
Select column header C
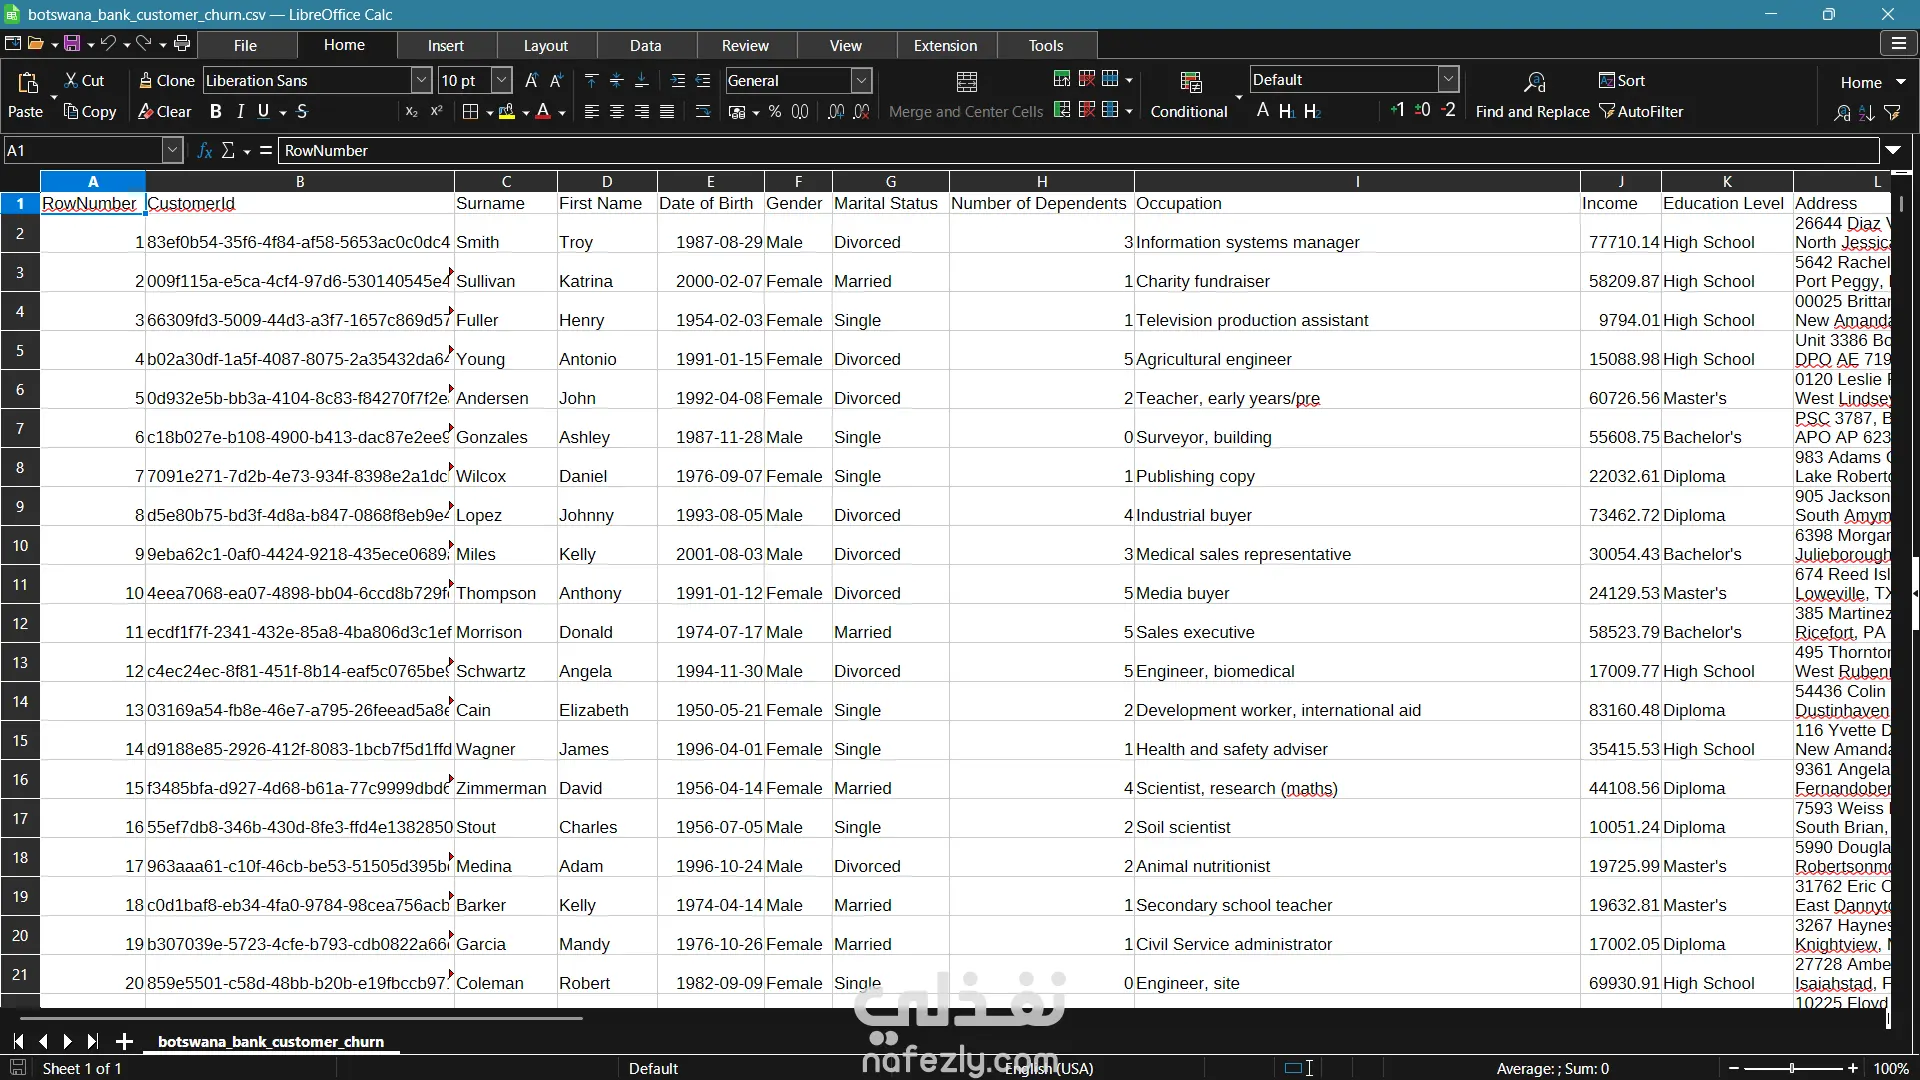coord(506,182)
